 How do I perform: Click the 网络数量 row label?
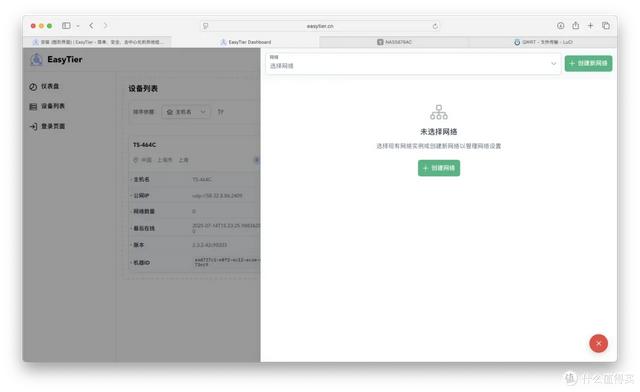tap(144, 212)
